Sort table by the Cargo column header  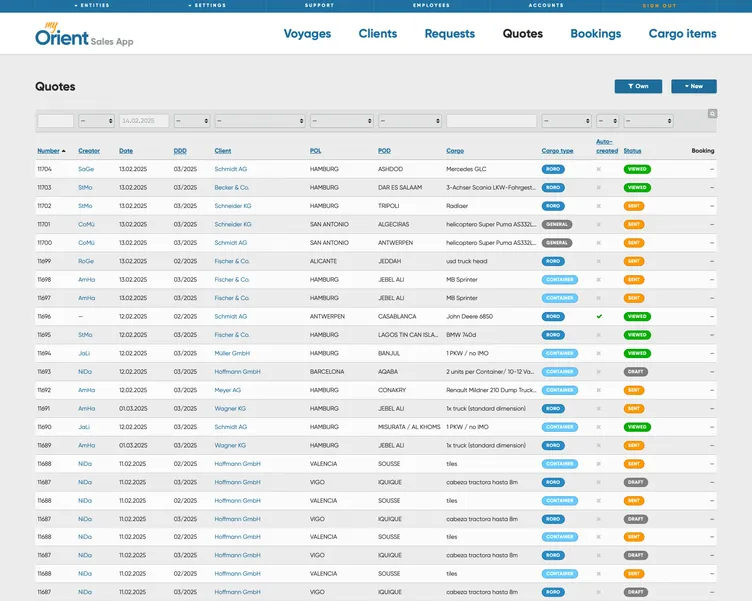(455, 151)
